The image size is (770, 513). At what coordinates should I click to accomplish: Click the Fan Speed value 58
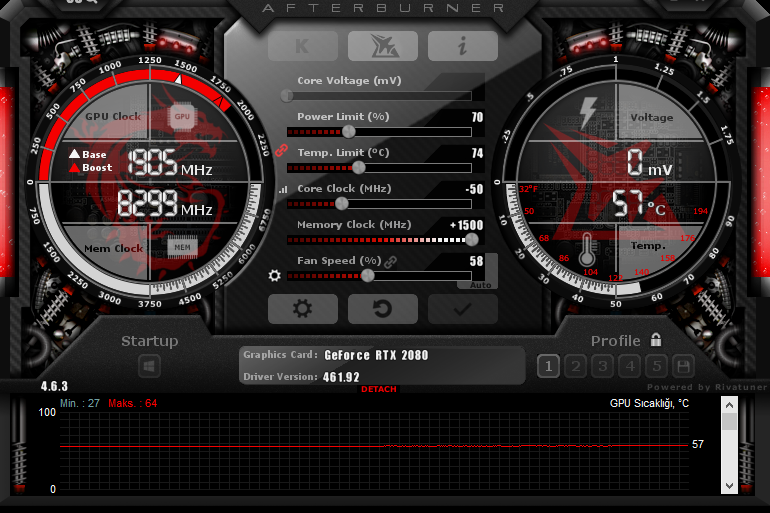click(476, 261)
